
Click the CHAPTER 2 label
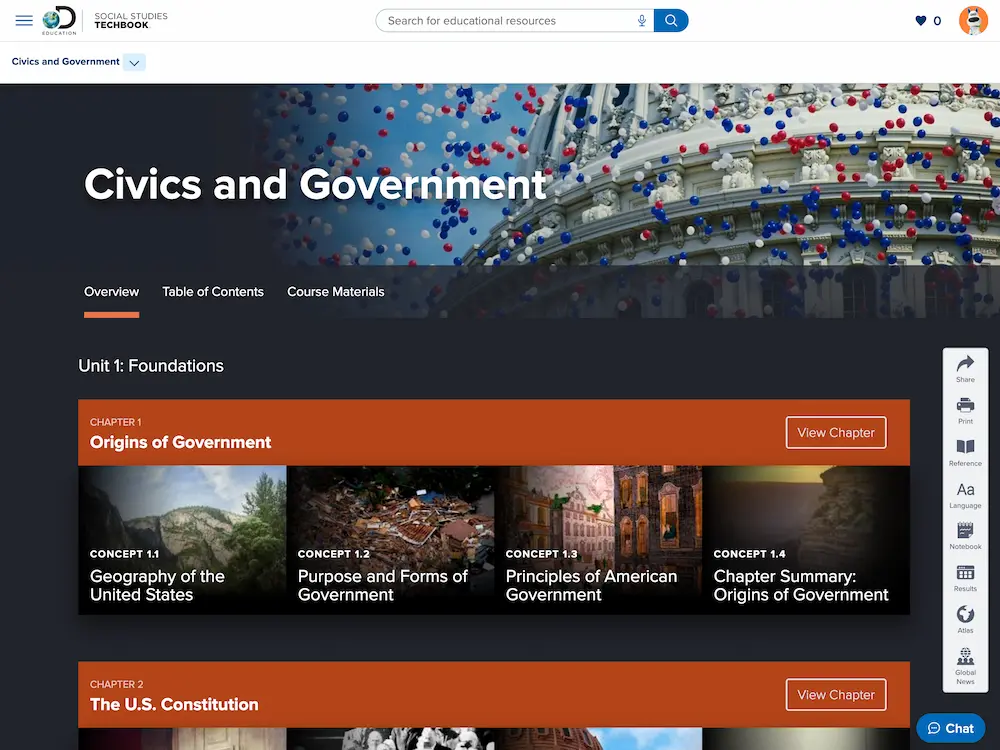[117, 684]
